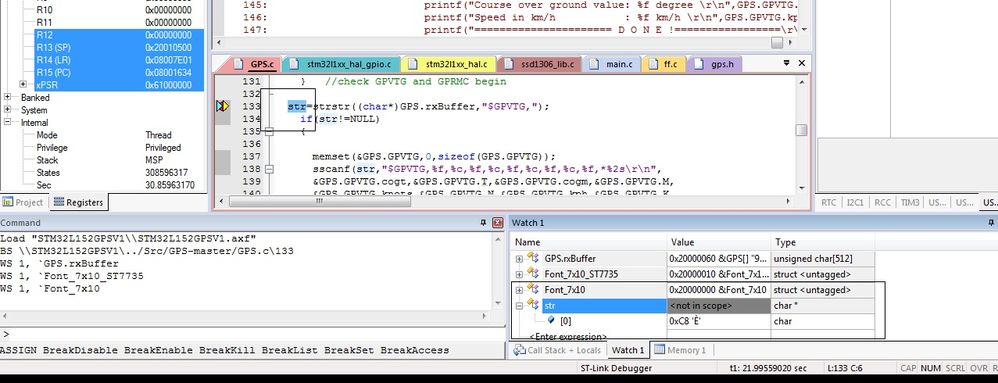Select the R13 (SP) register row

click(119, 48)
